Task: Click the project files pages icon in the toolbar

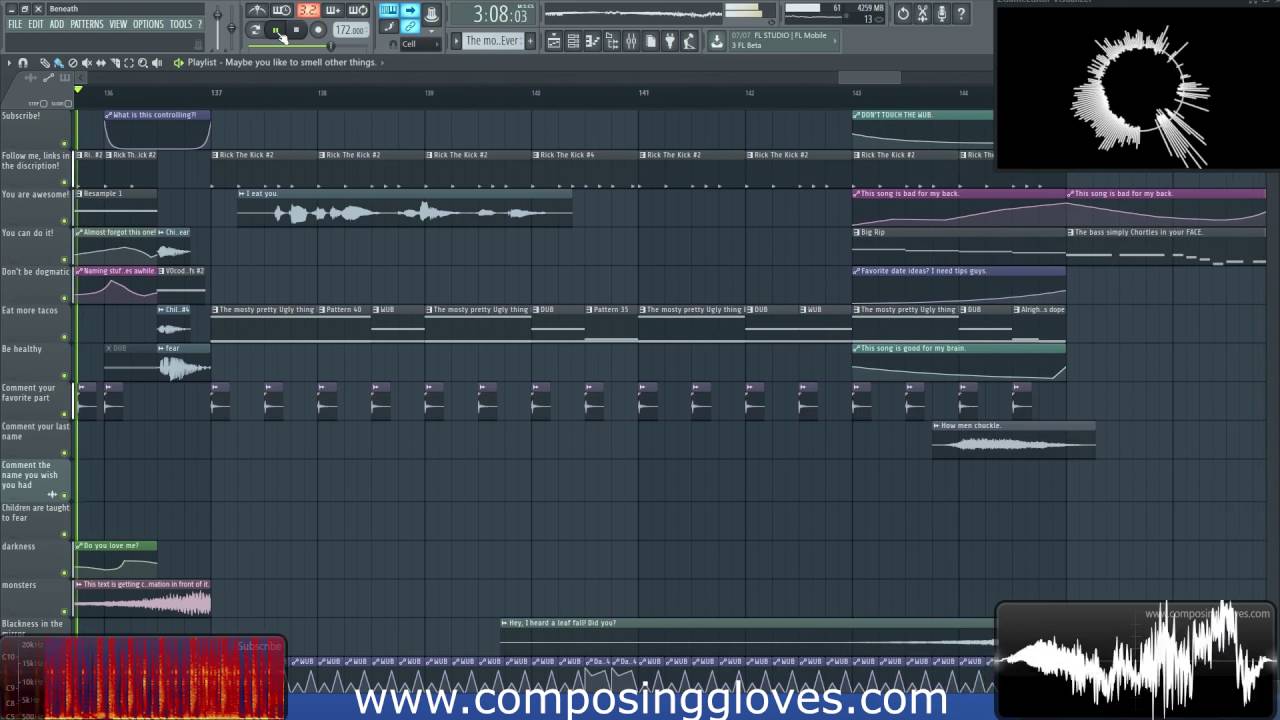Action: [x=650, y=41]
